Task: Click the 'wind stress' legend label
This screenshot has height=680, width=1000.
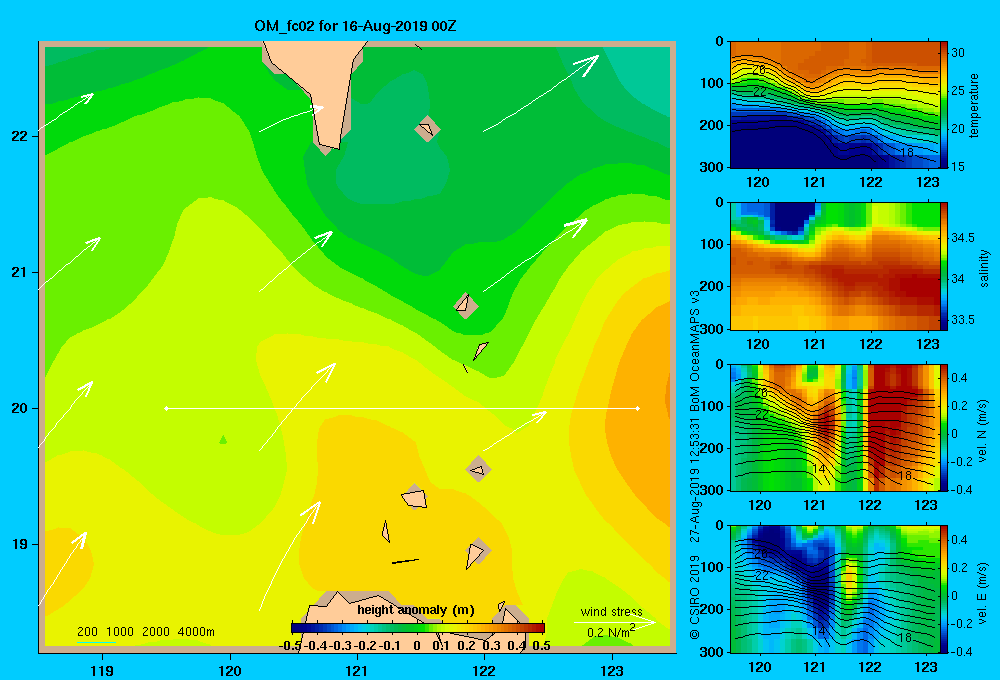Action: tap(611, 611)
